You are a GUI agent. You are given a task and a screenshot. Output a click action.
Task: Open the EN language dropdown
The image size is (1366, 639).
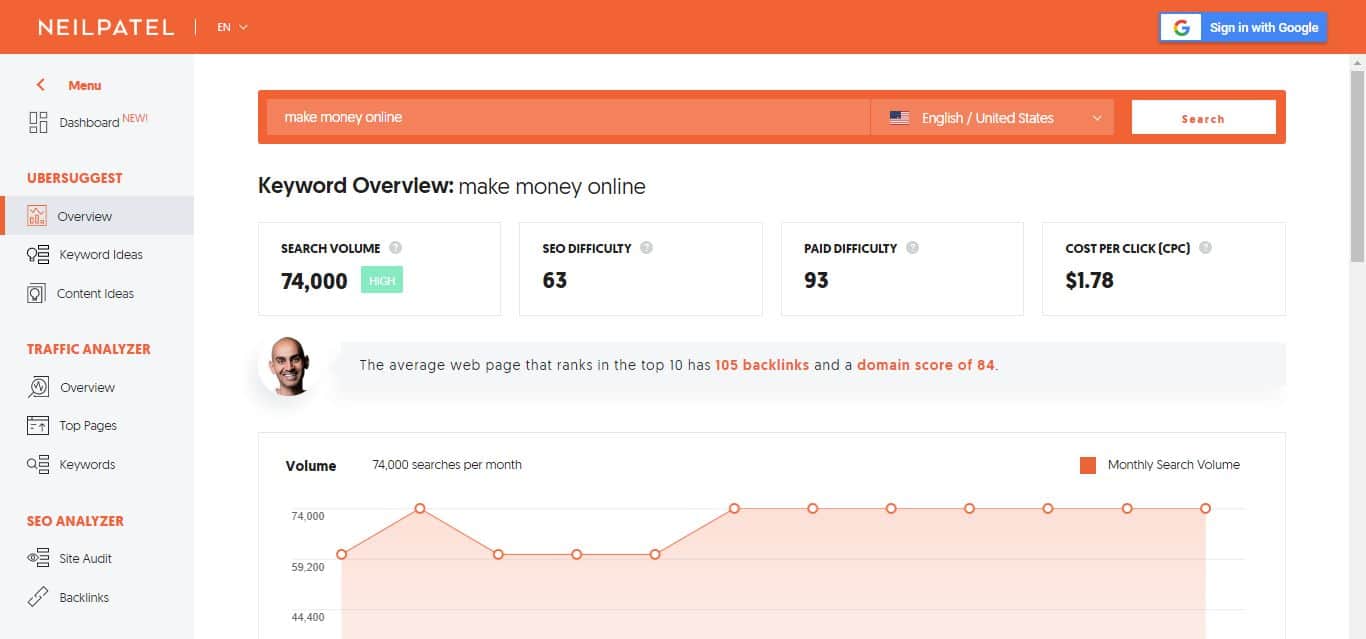pyautogui.click(x=232, y=27)
